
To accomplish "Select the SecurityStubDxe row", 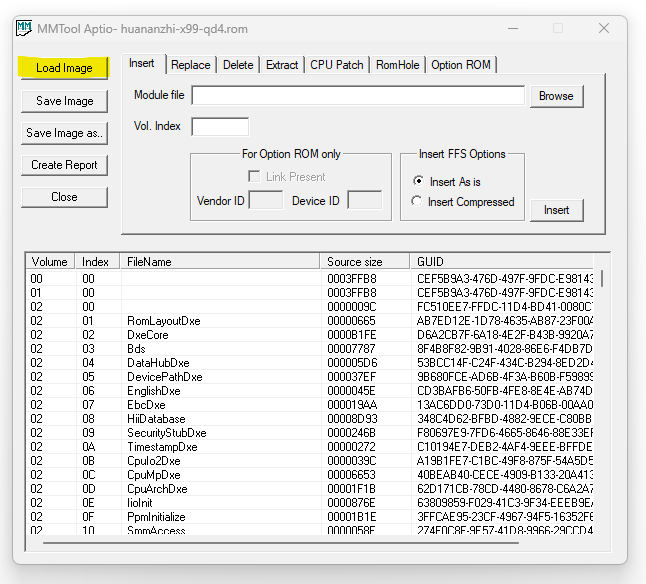I will click(310, 433).
